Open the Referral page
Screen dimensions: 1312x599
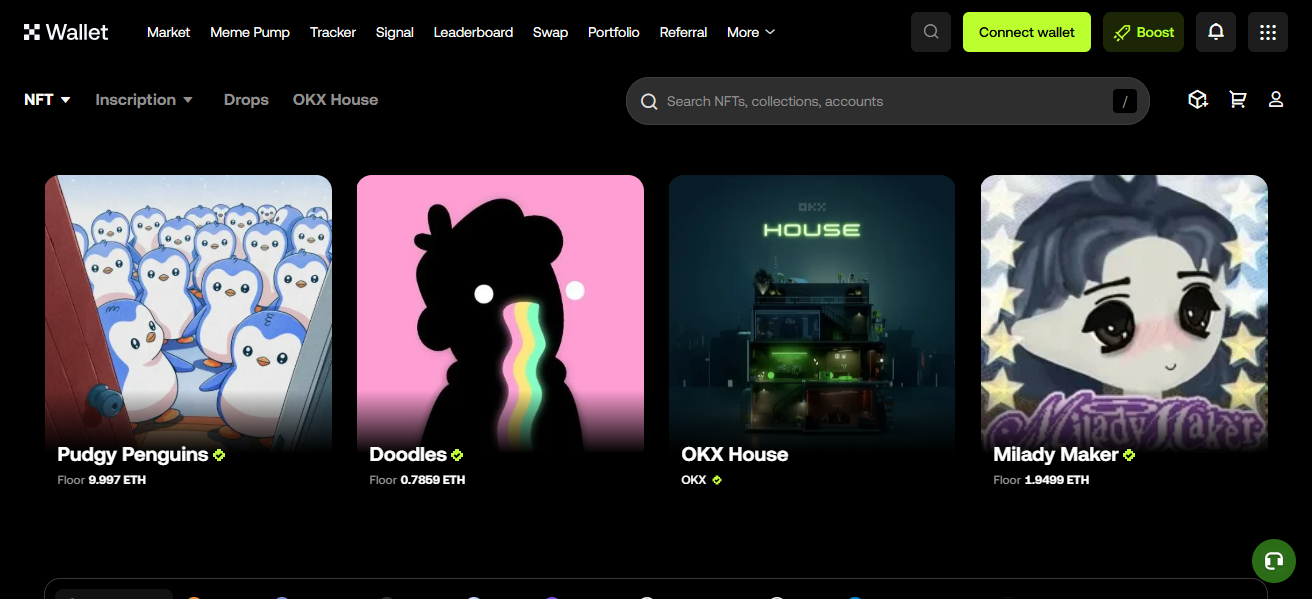click(683, 32)
